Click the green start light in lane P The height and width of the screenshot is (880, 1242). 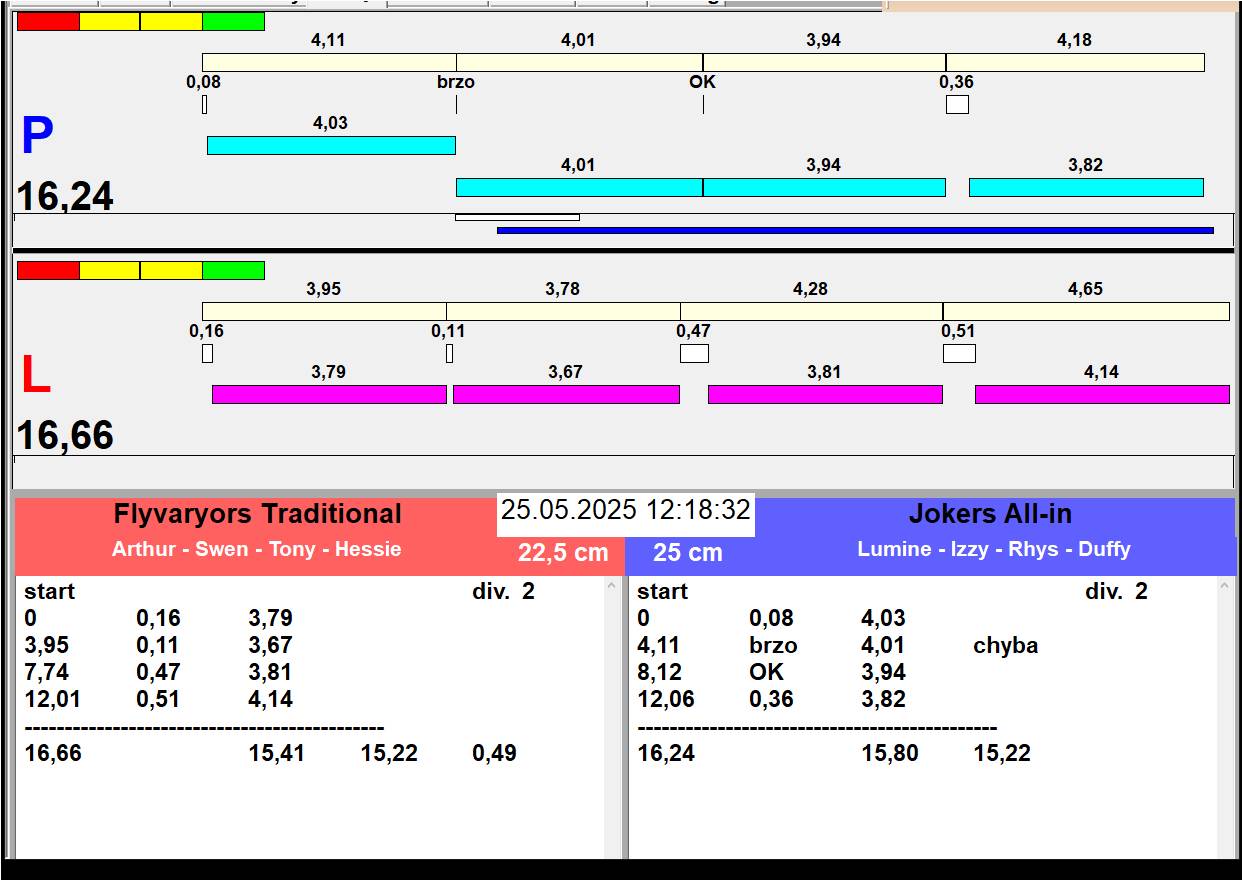point(233,21)
